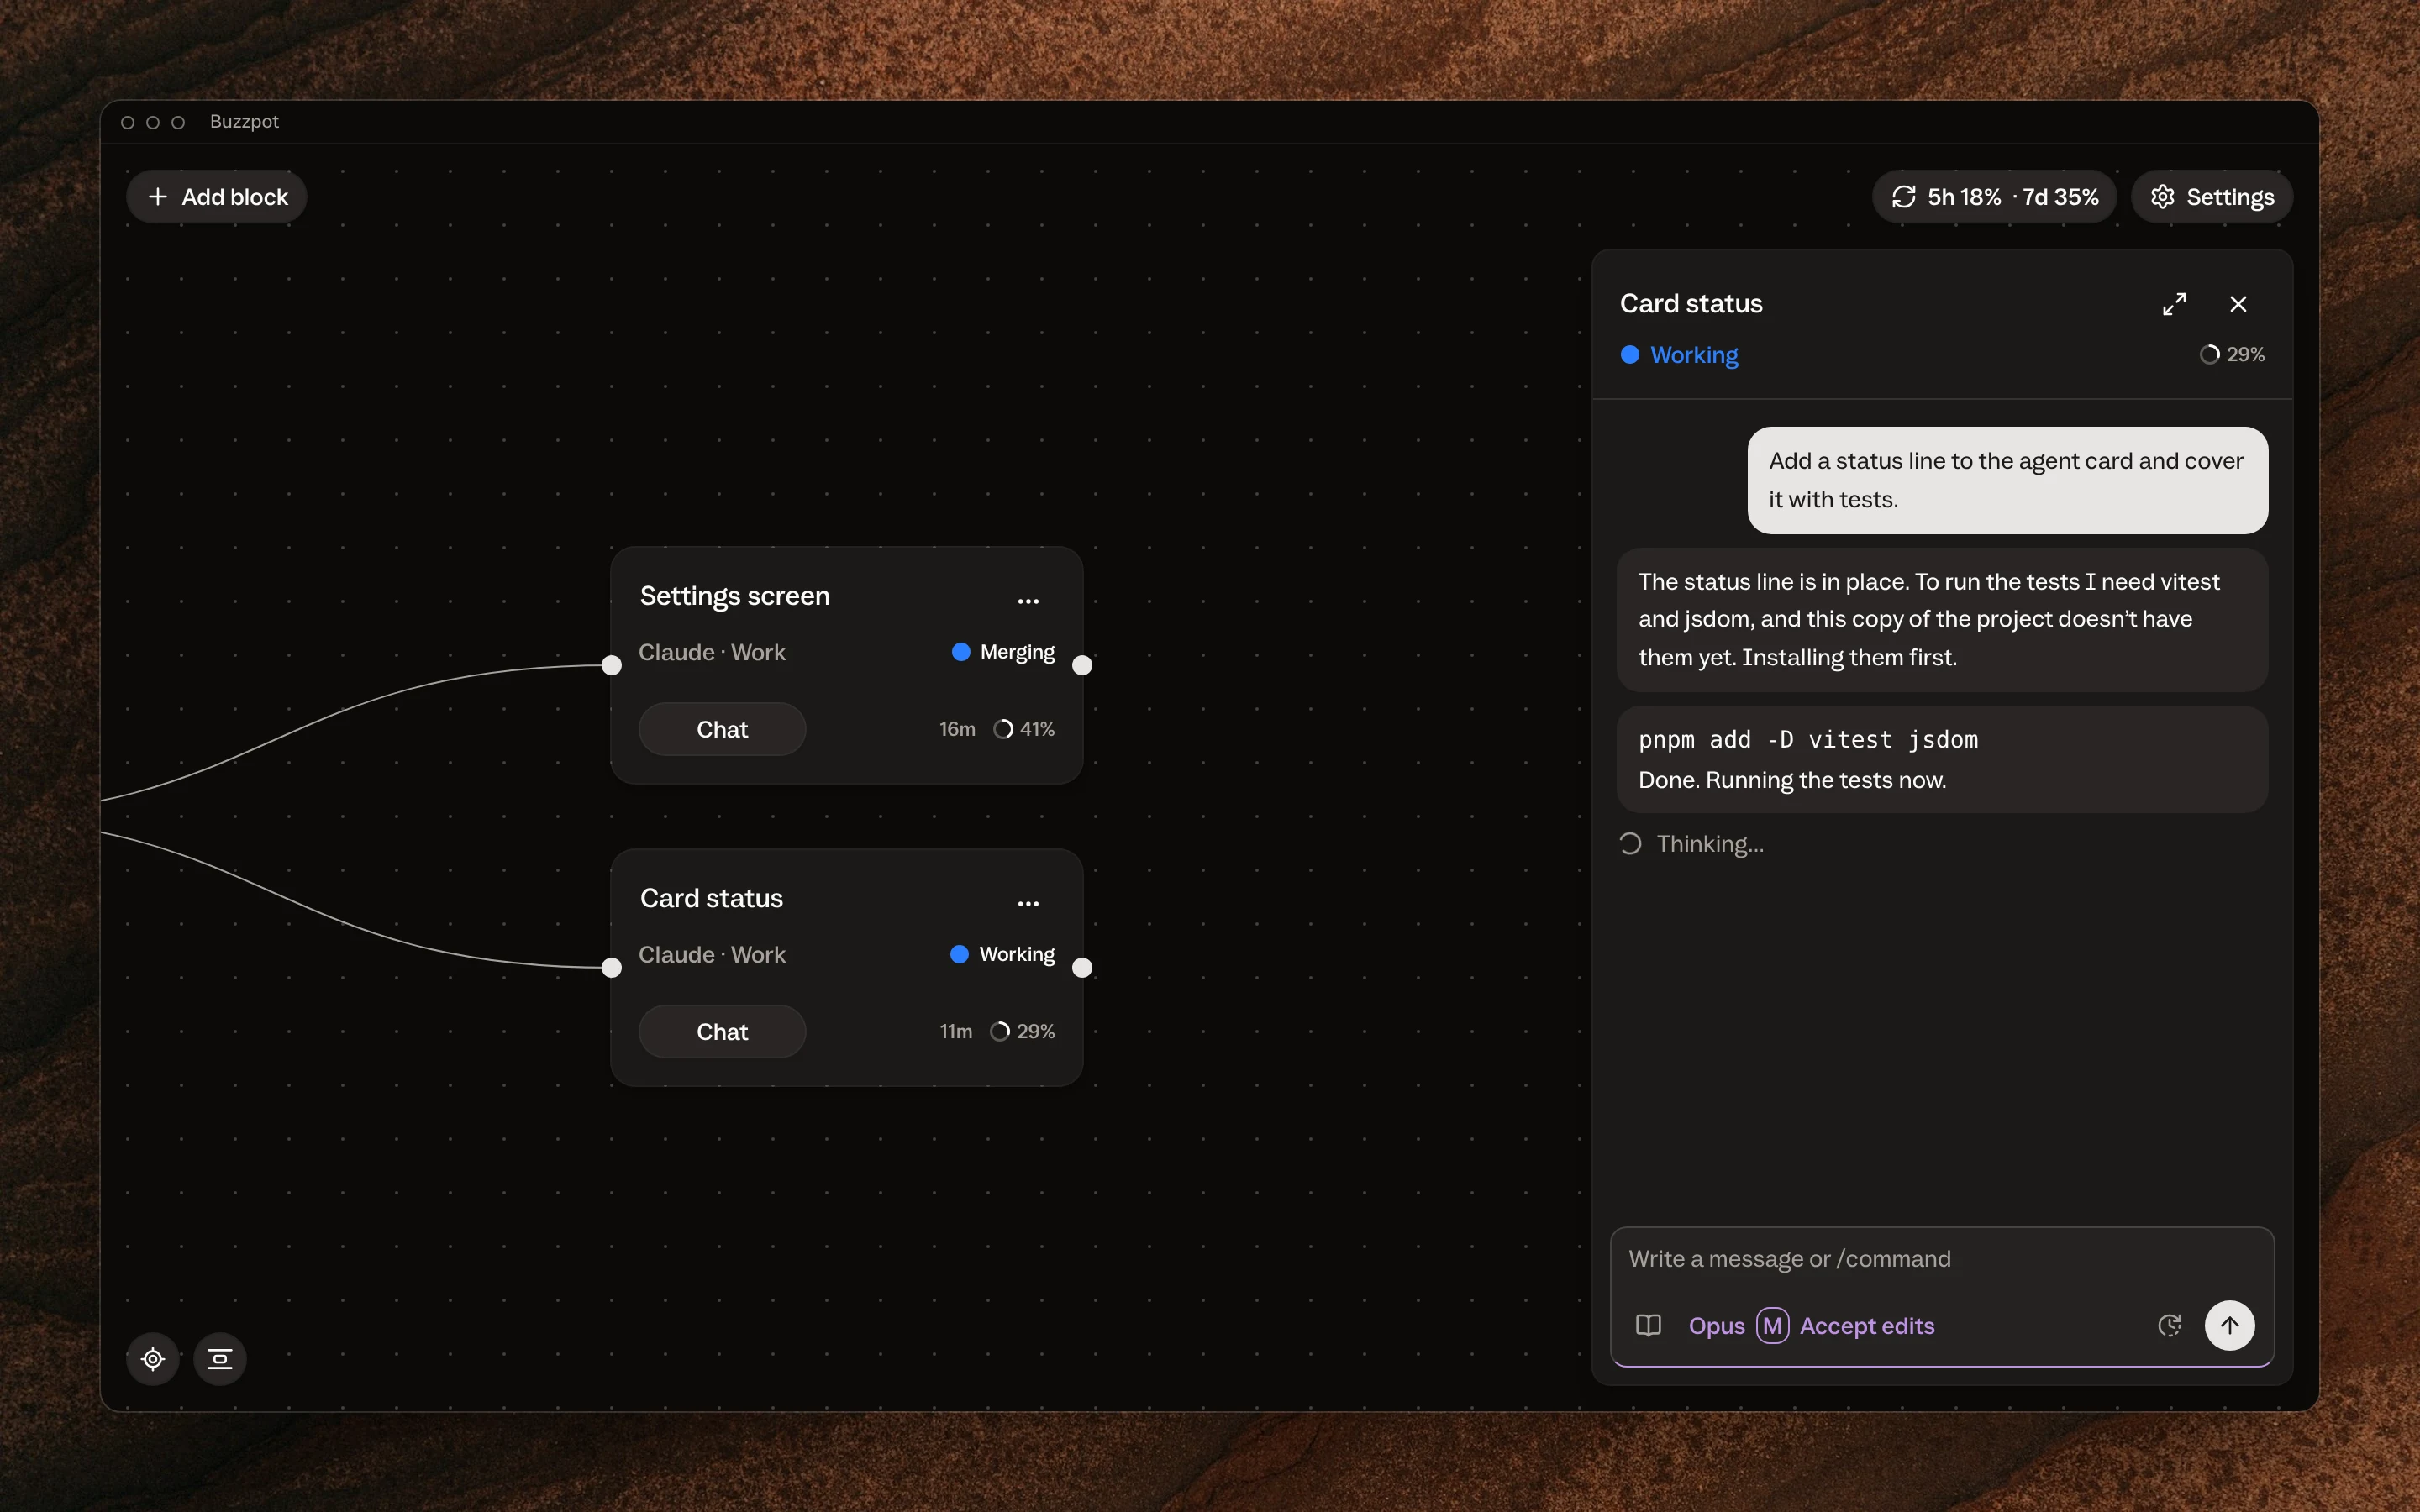Open Chat on the Card status card
This screenshot has width=2420, height=1512.
(722, 1031)
